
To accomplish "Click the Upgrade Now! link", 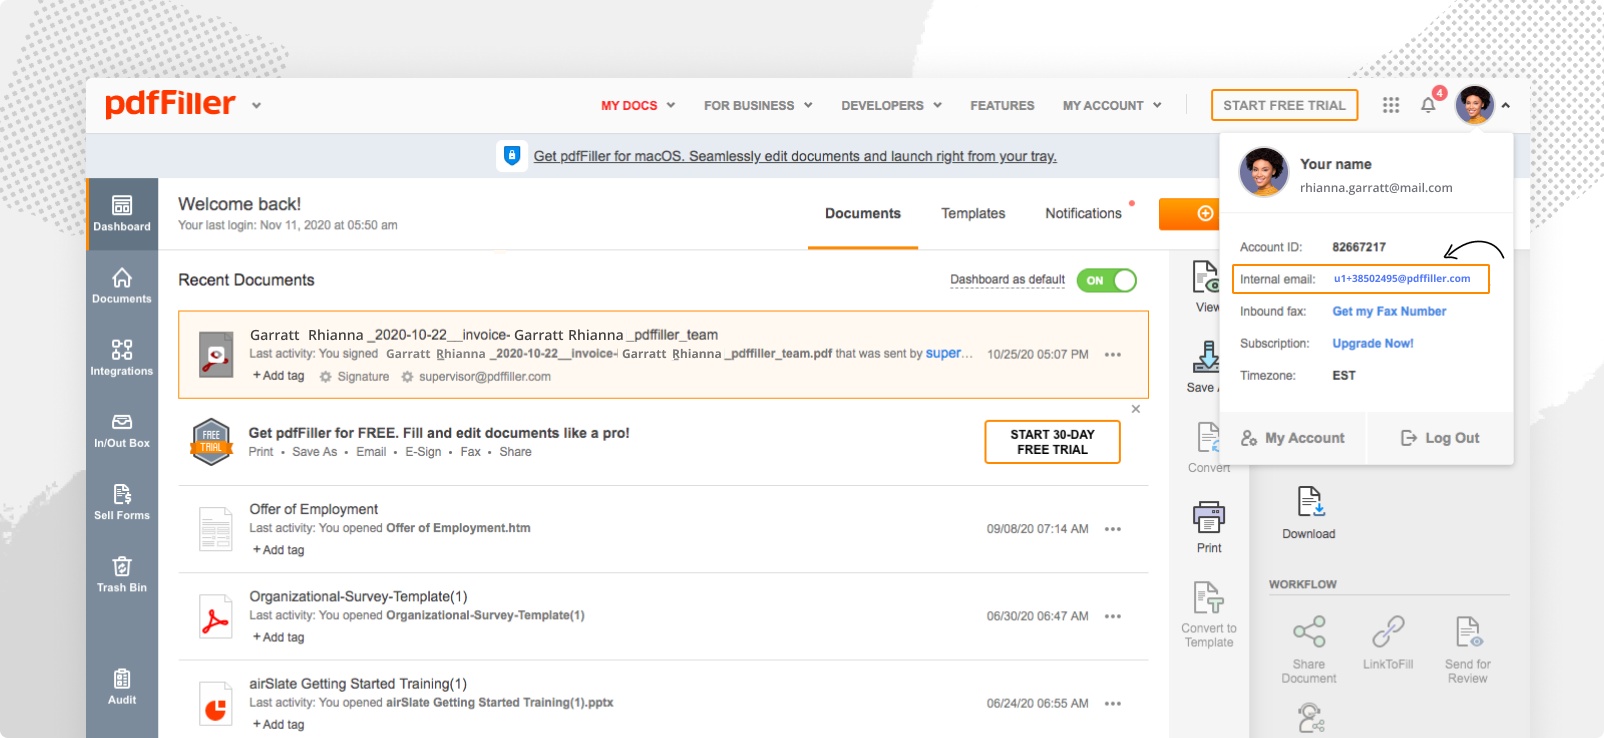I will click(x=1372, y=343).
